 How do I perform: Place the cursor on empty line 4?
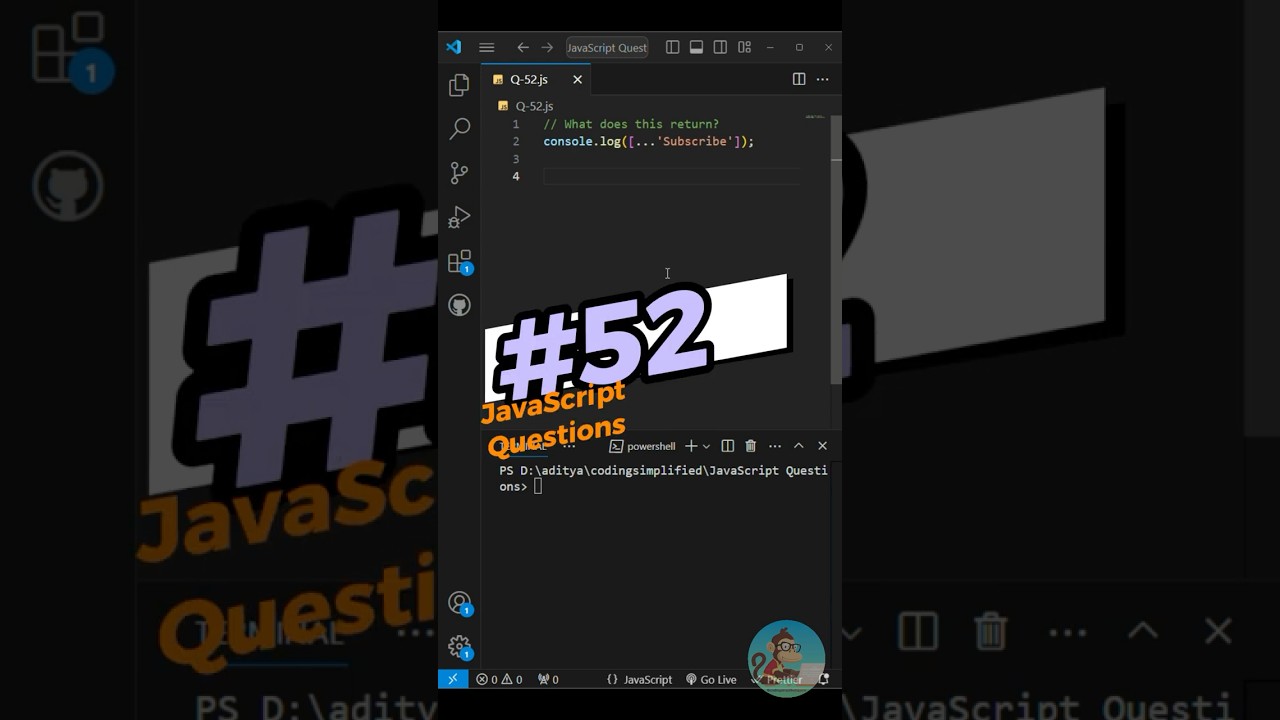(670, 176)
